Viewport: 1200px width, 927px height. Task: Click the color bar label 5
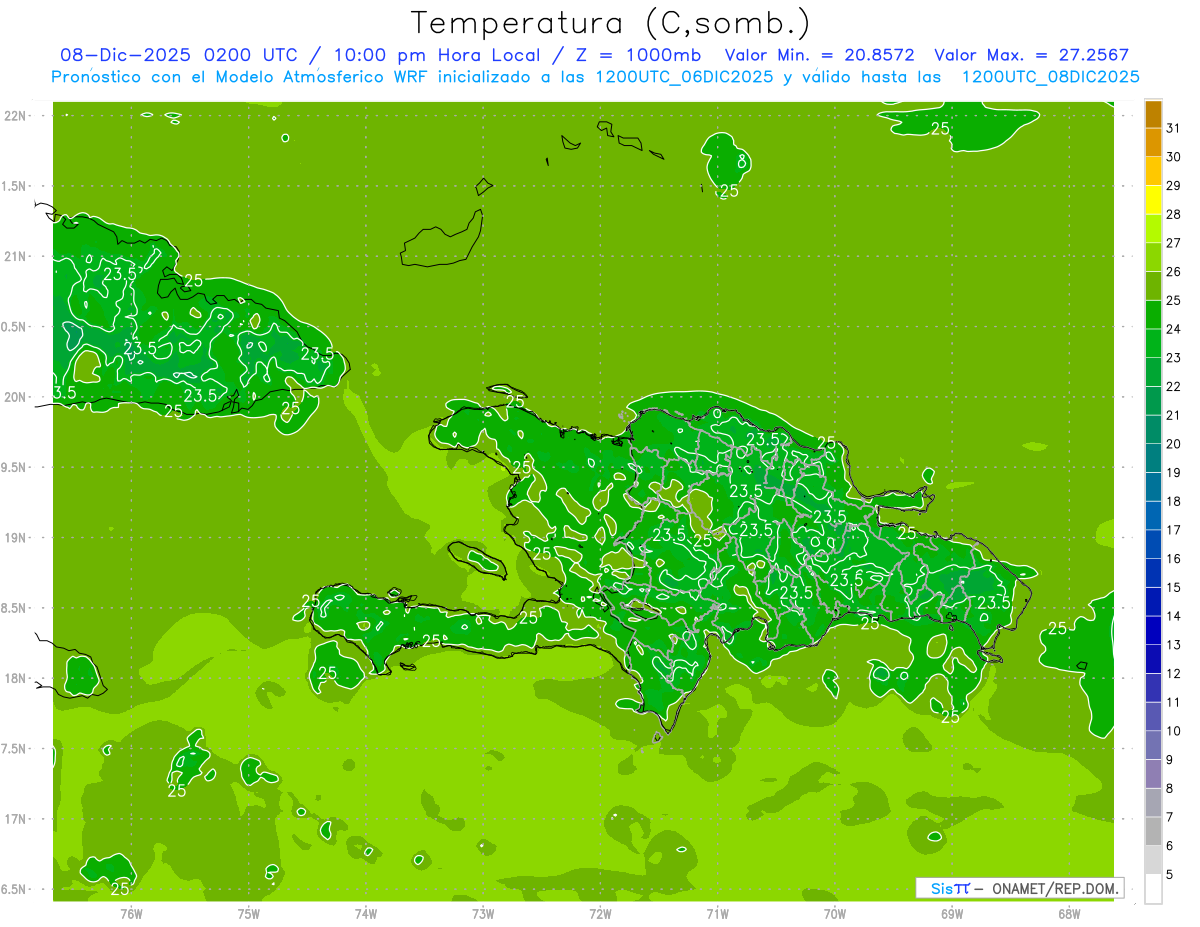coord(1170,875)
